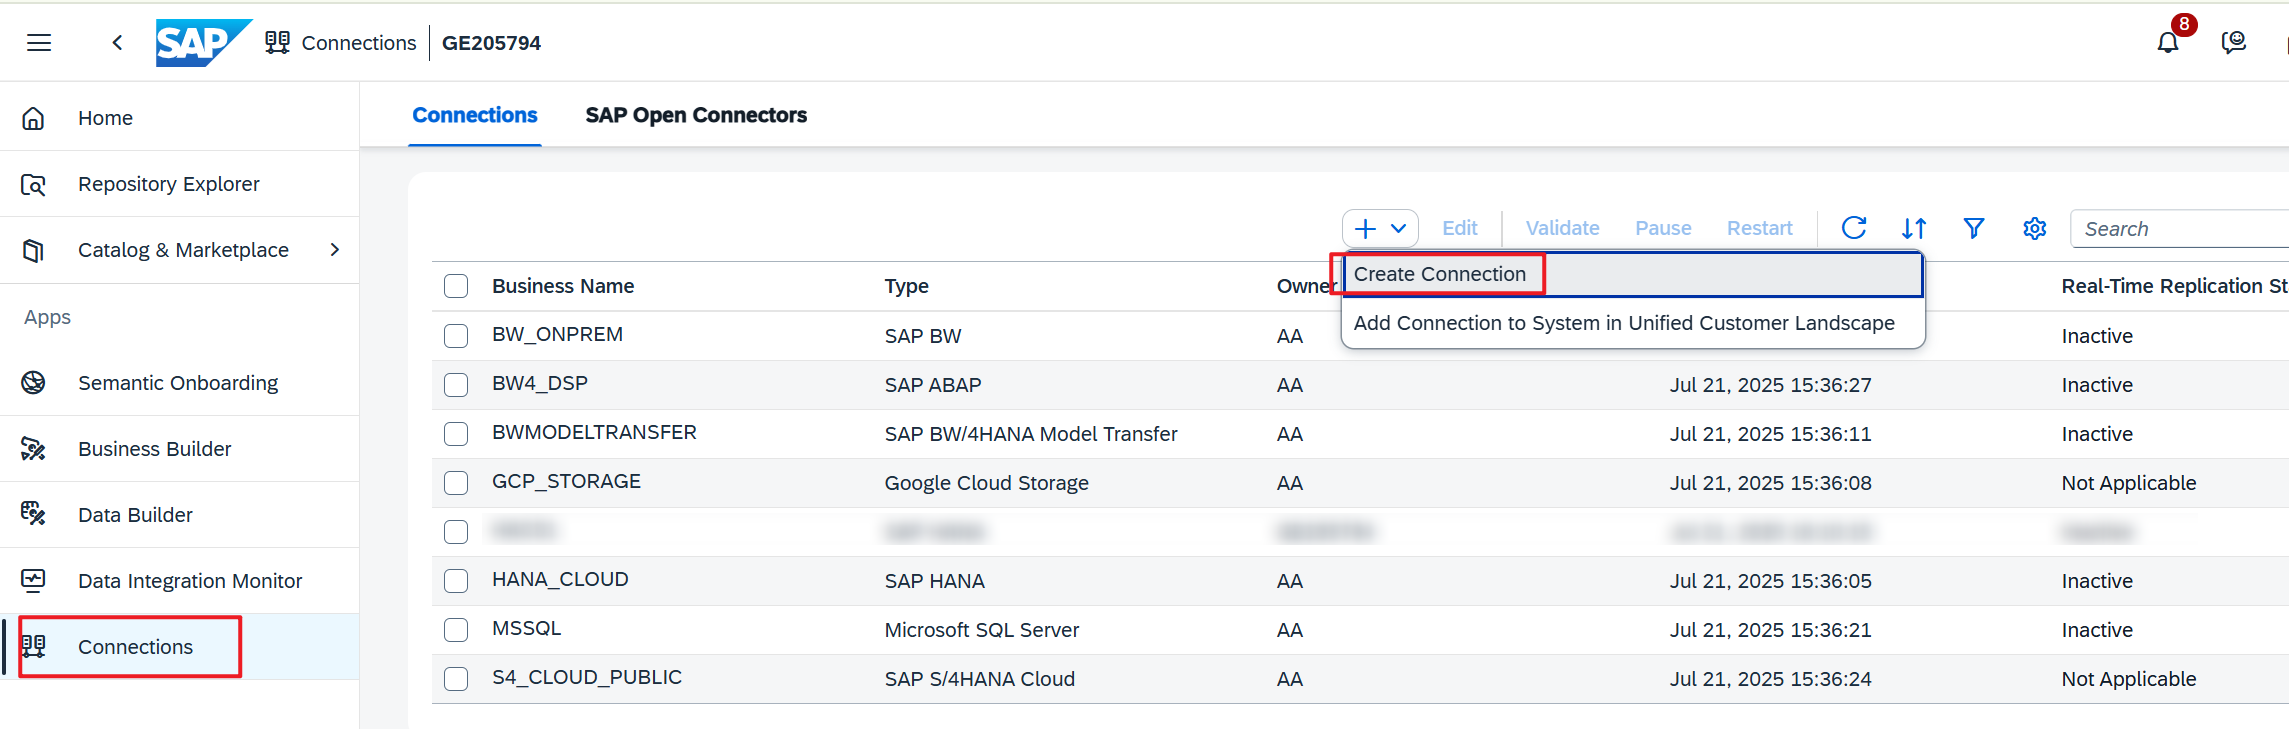Select the MSSQL row checkbox

[x=456, y=629]
